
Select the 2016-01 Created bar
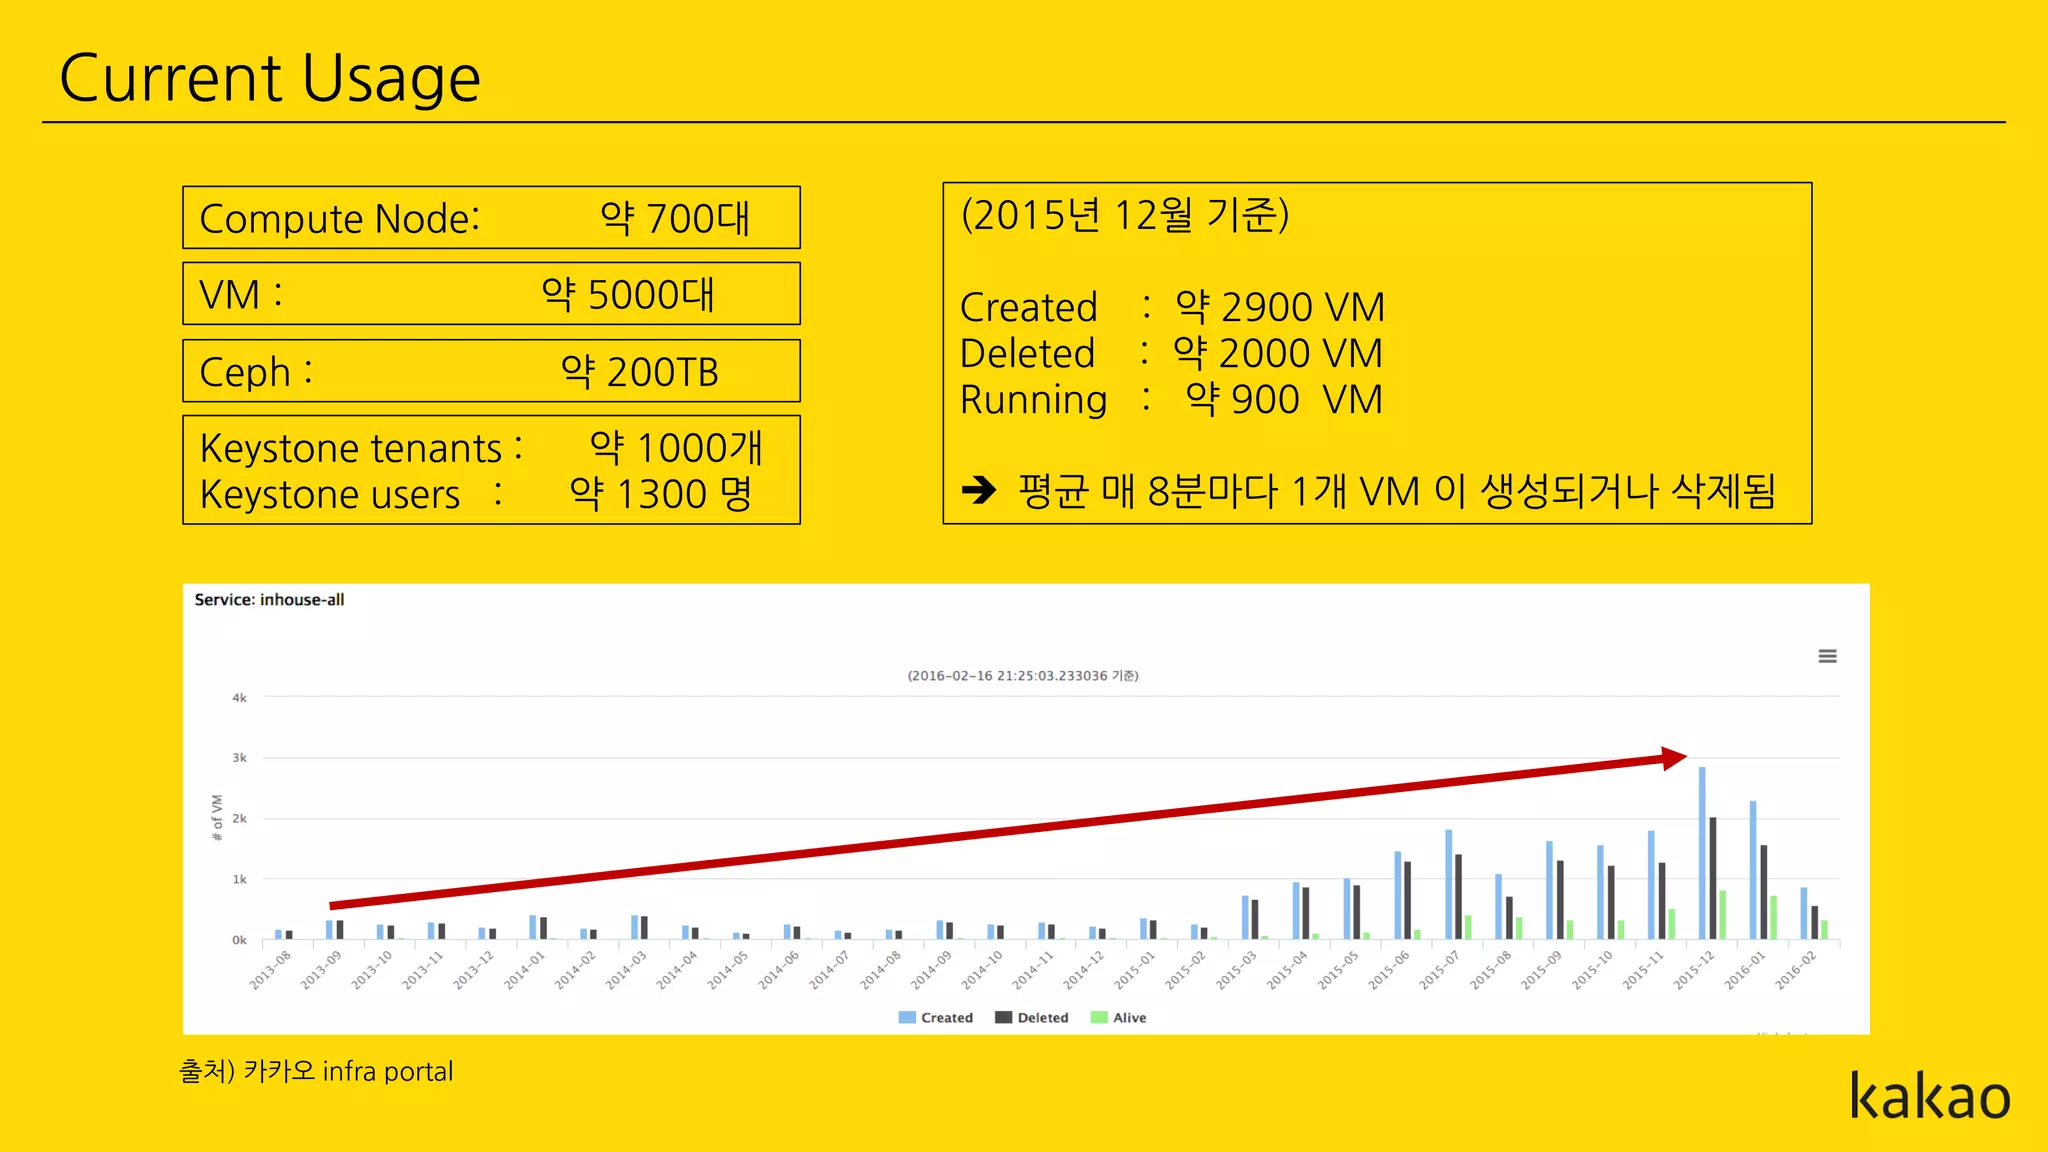pos(1753,870)
